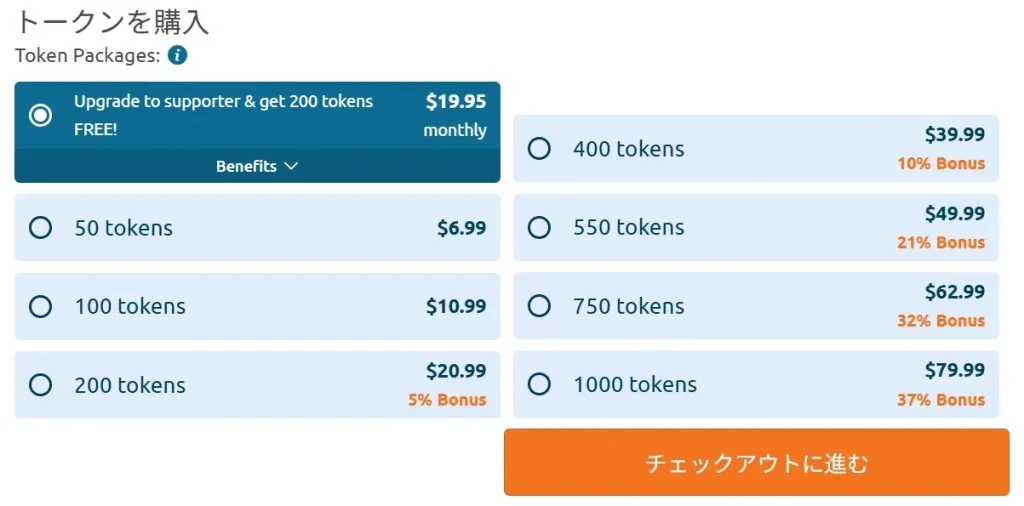This screenshot has height=506, width=1024.
Task: Expand the Benefits chevron
Action: pyautogui.click(x=291, y=166)
